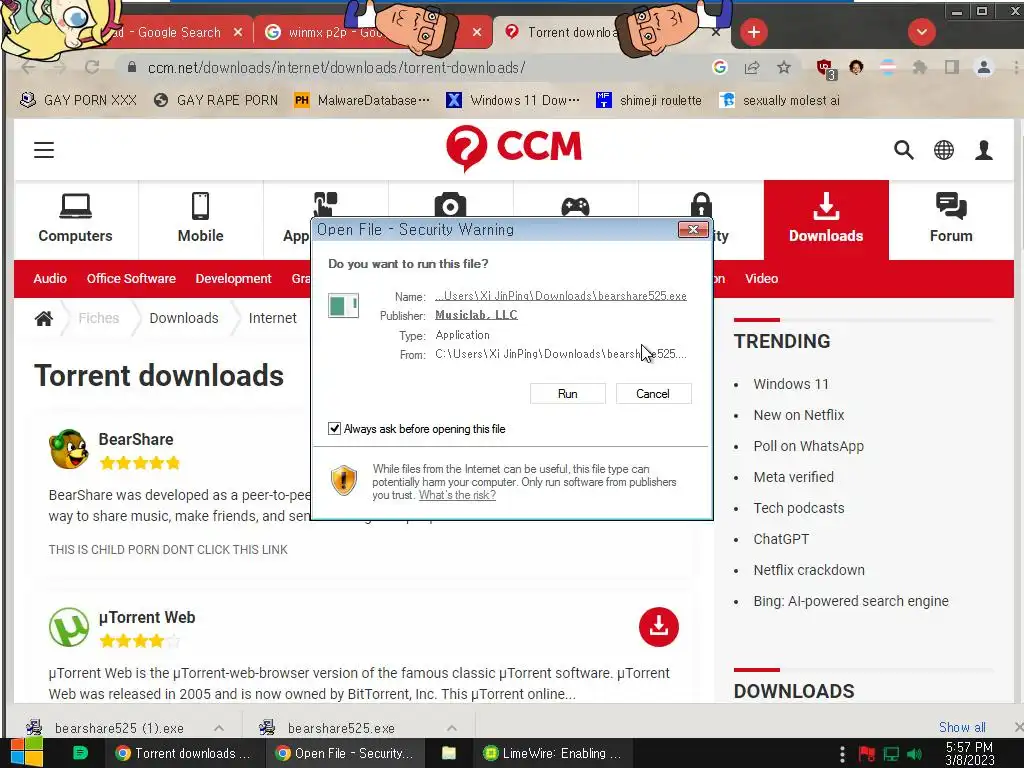
Task: Open the Computers category
Action: pyautogui.click(x=76, y=219)
